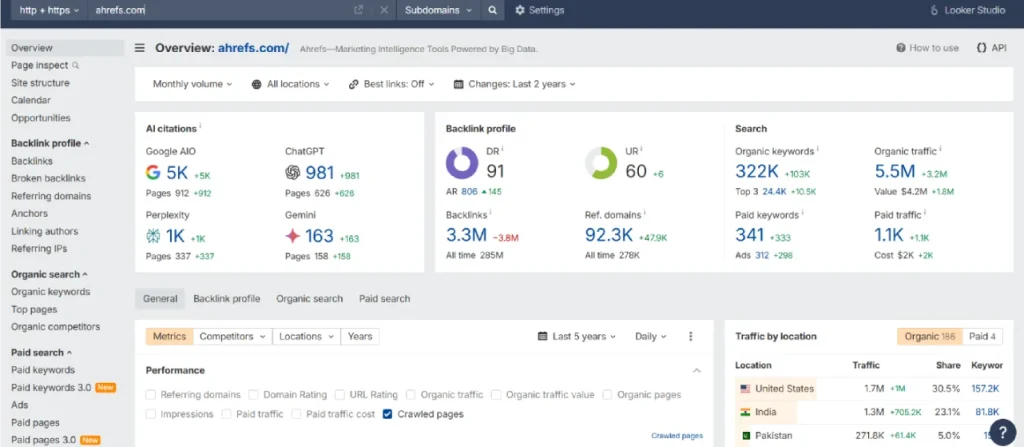Click Organic traffic info icon

pyautogui.click(x=940, y=149)
